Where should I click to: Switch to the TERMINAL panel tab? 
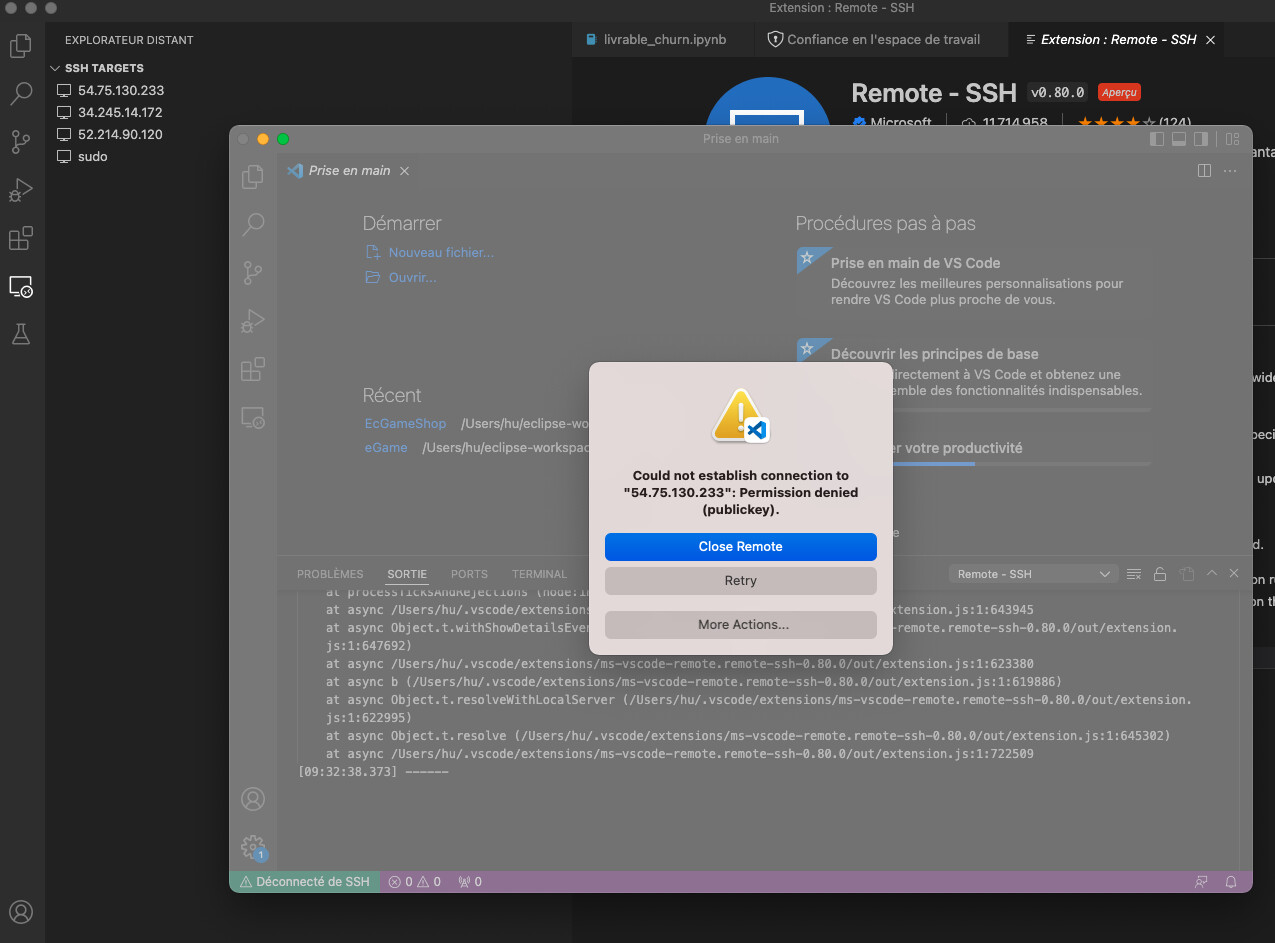tap(539, 574)
